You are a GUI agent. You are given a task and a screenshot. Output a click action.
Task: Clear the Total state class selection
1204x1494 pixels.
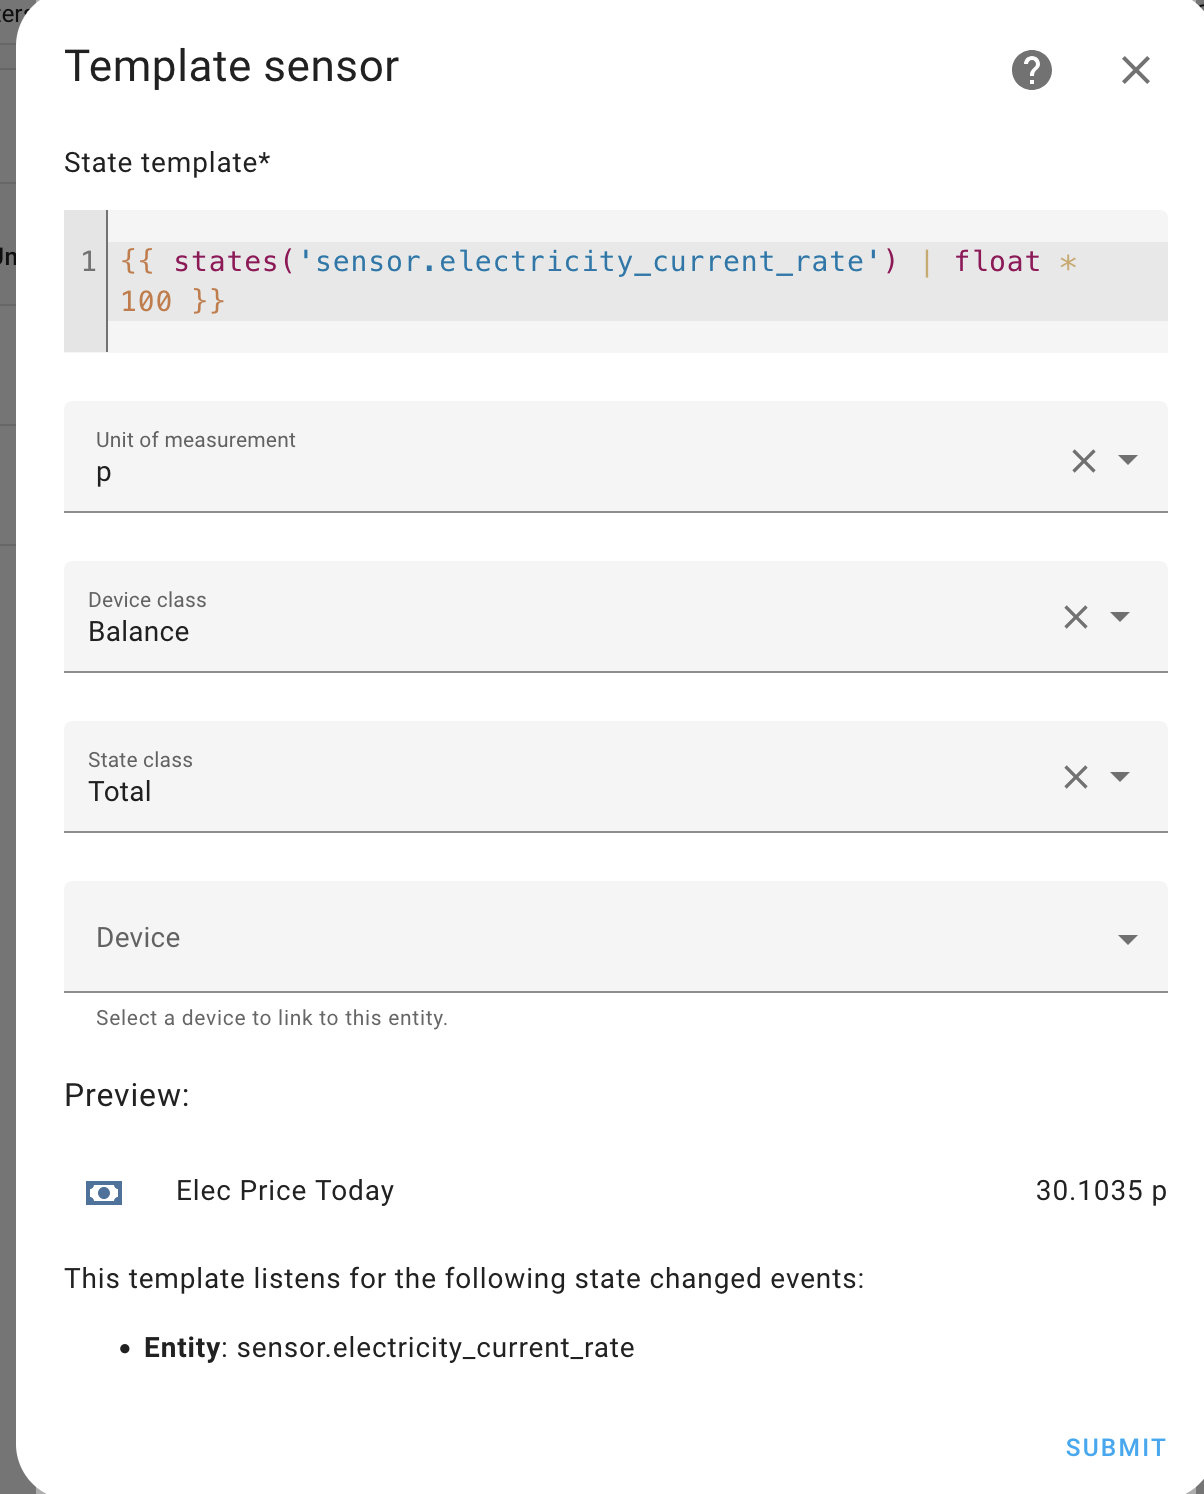pos(1075,777)
